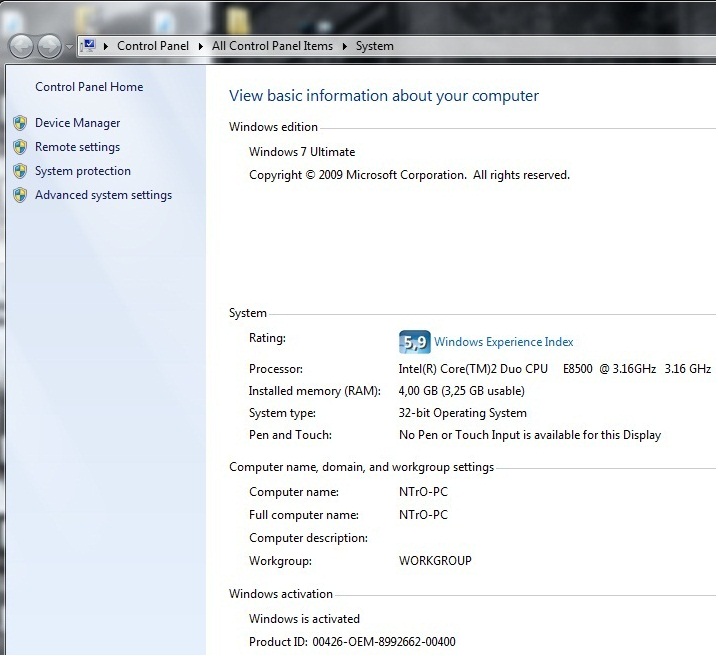Click the Processor label
Viewport: 718px width, 656px height.
coord(276,369)
